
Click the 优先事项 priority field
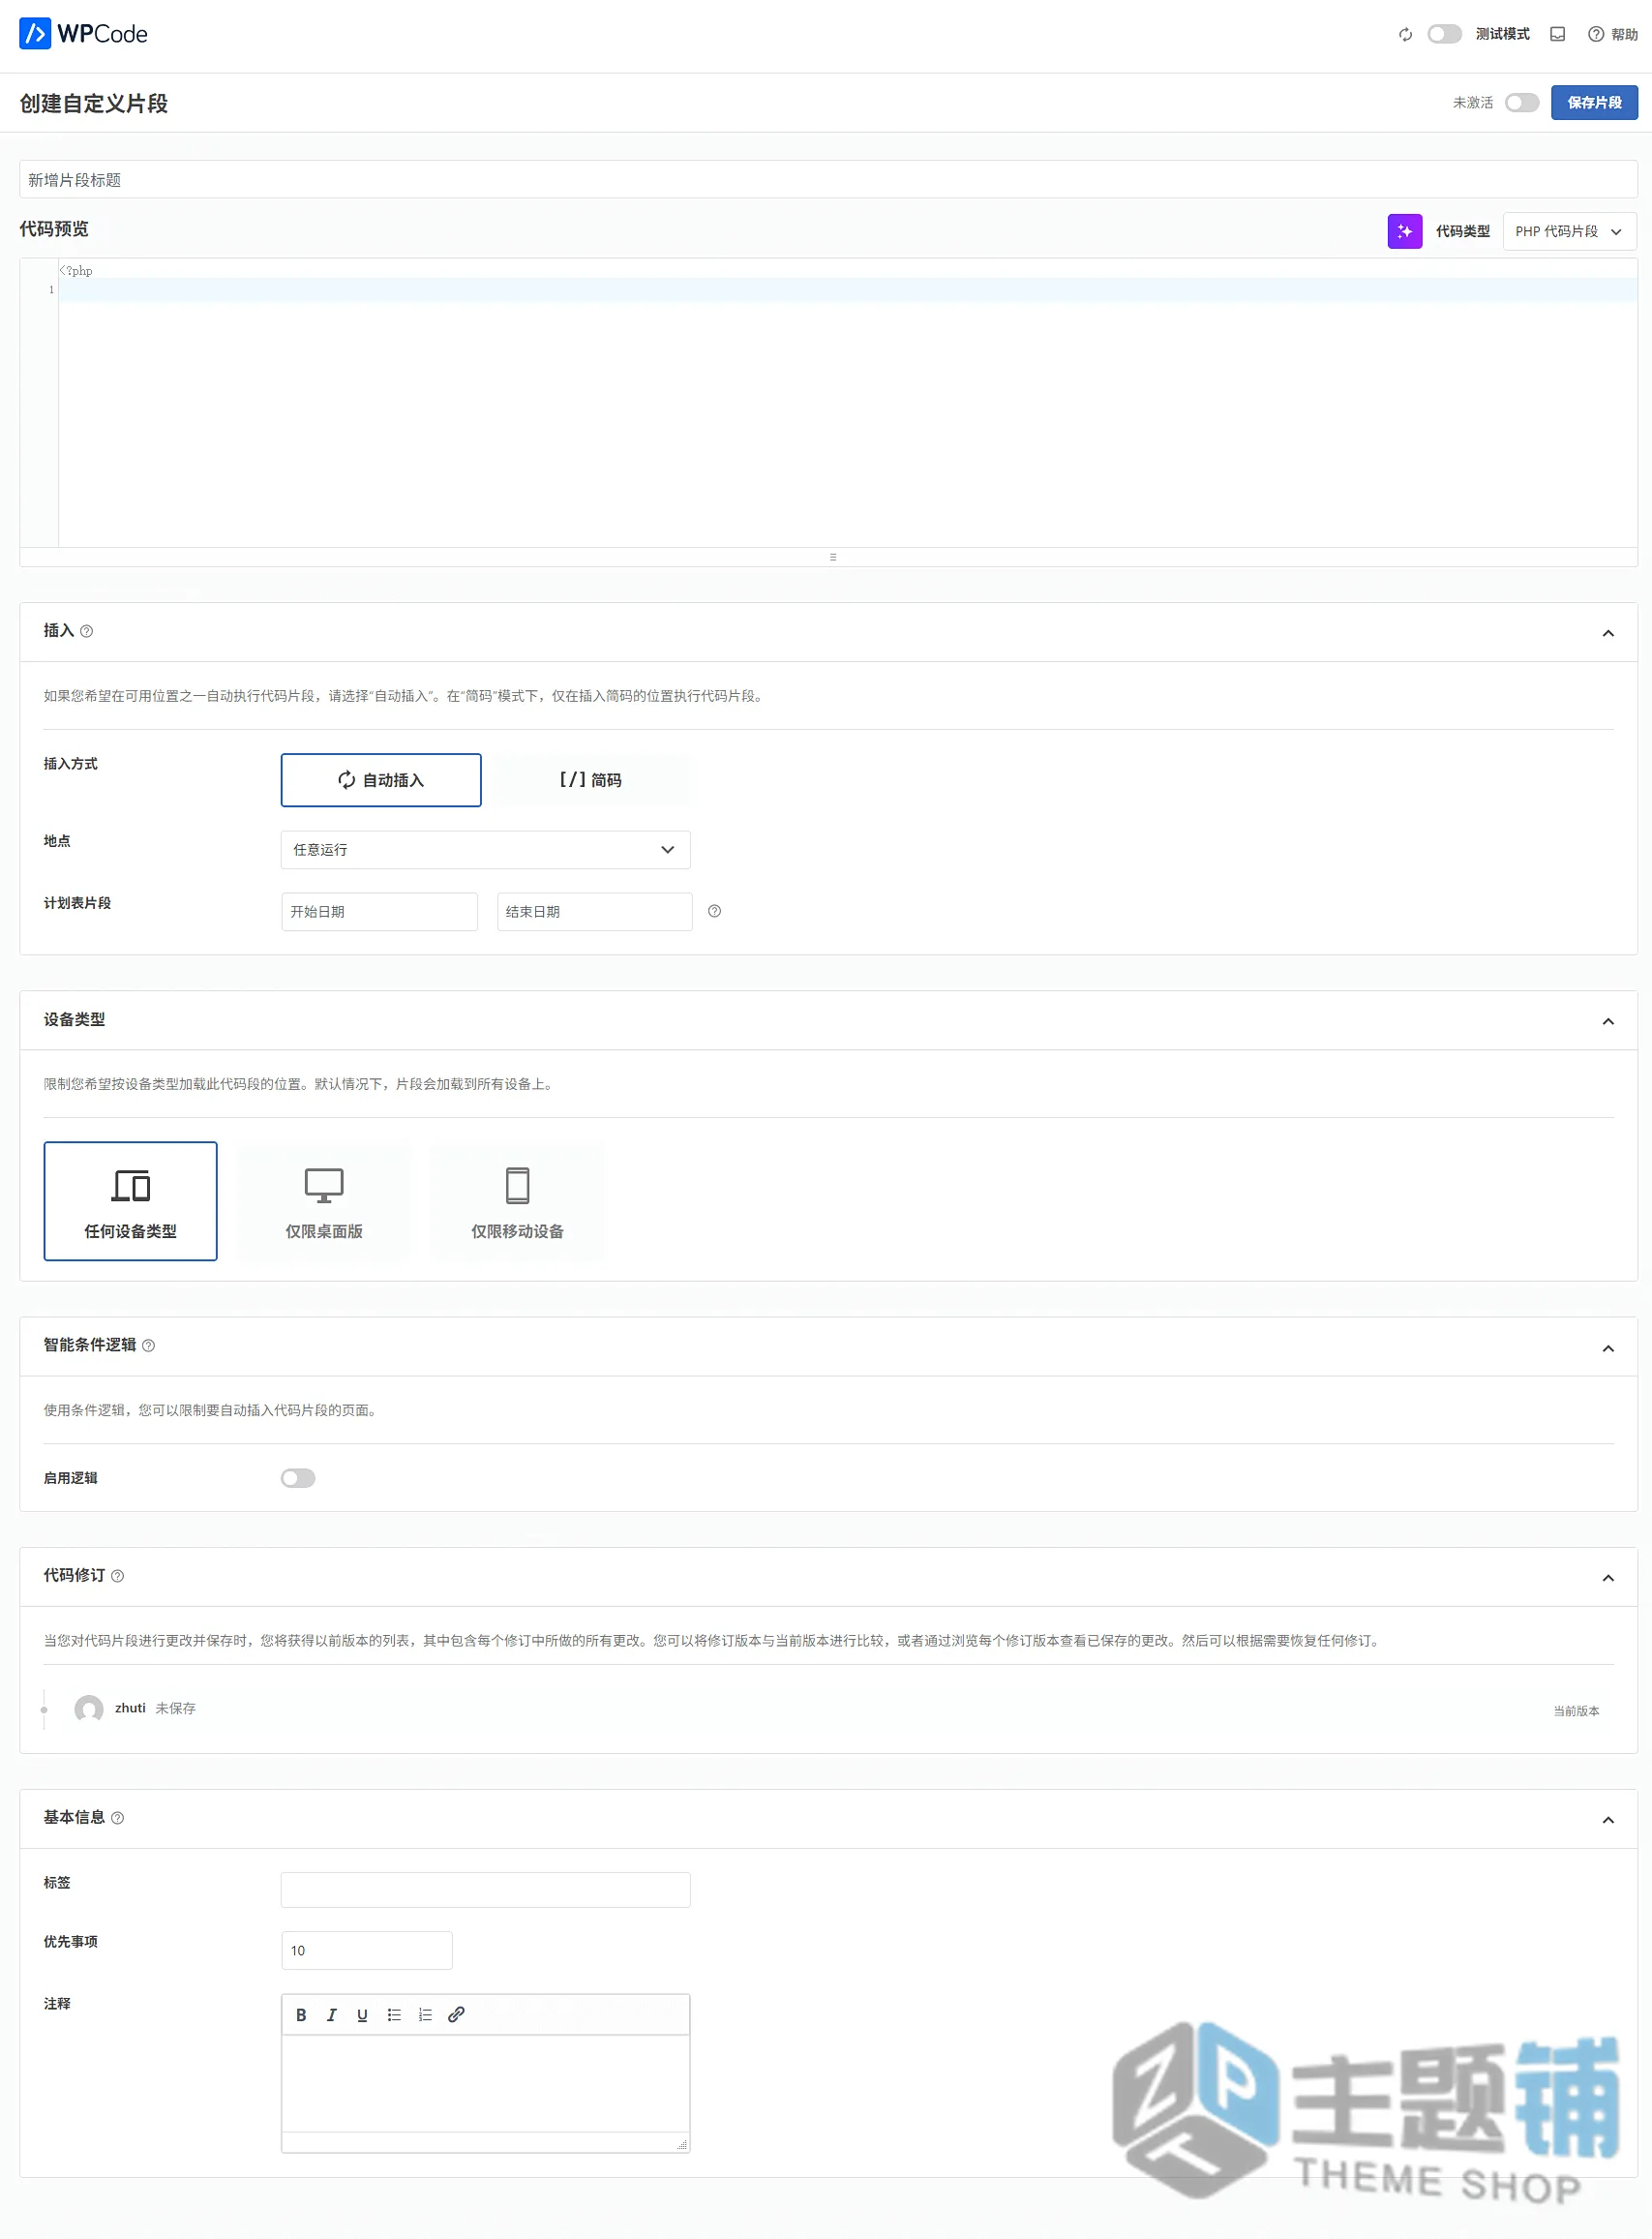pos(367,1951)
